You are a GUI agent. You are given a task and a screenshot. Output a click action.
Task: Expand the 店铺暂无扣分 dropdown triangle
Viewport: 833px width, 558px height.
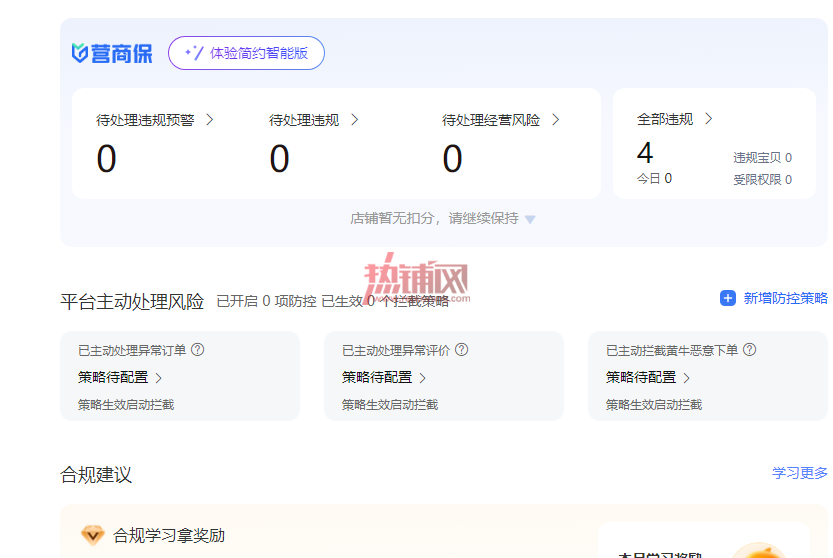pyautogui.click(x=530, y=219)
